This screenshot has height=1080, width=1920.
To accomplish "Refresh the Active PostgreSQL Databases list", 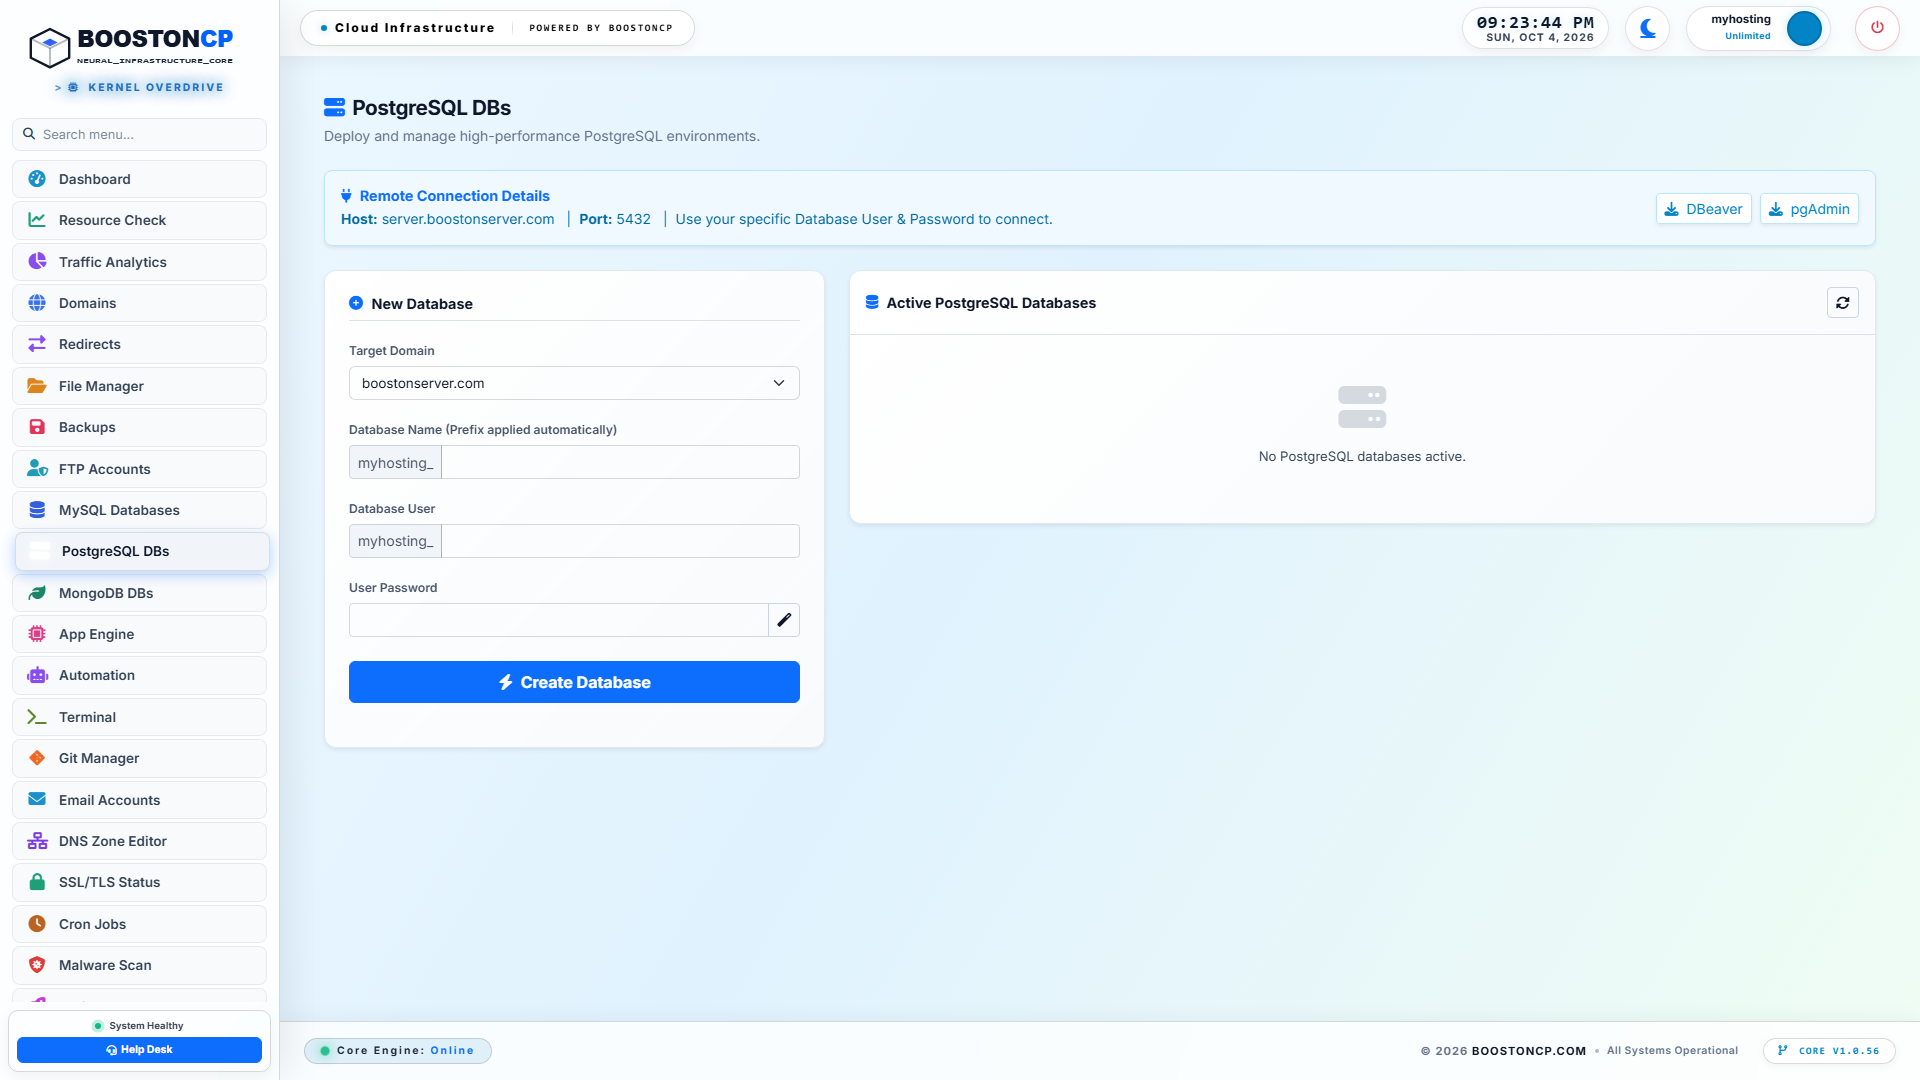I will tap(1842, 303).
